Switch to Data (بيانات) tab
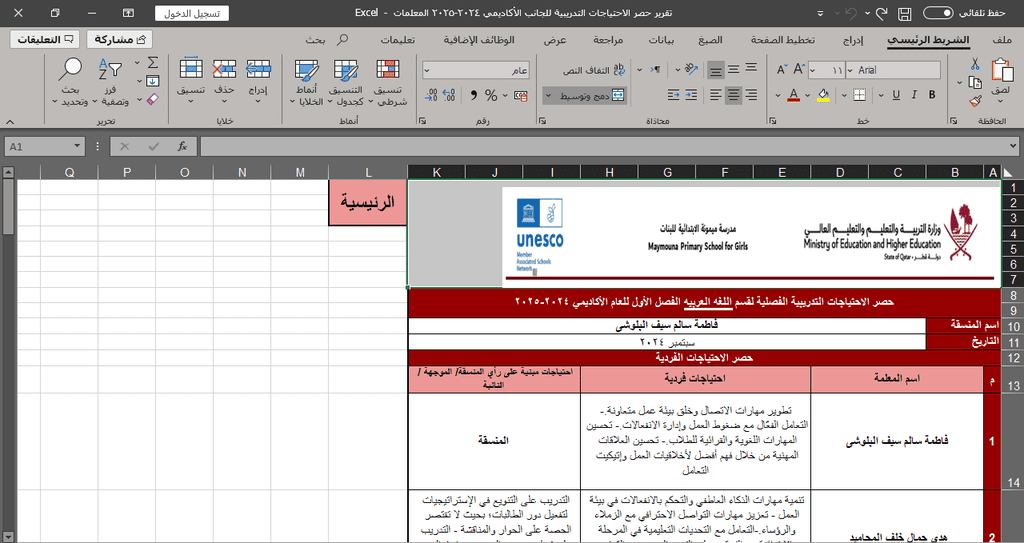This screenshot has width=1024, height=543. [x=661, y=40]
